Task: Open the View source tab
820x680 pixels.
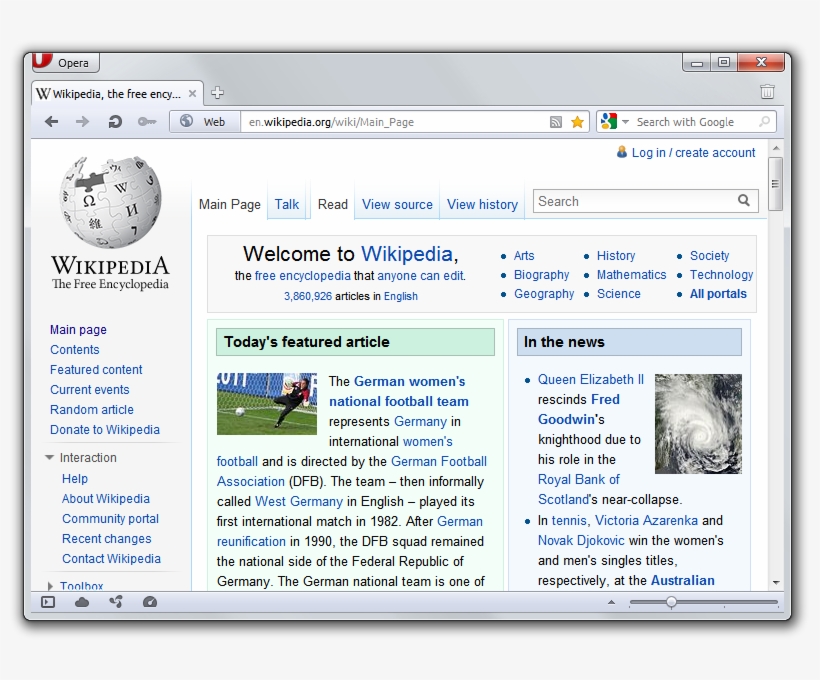Action: tap(397, 205)
